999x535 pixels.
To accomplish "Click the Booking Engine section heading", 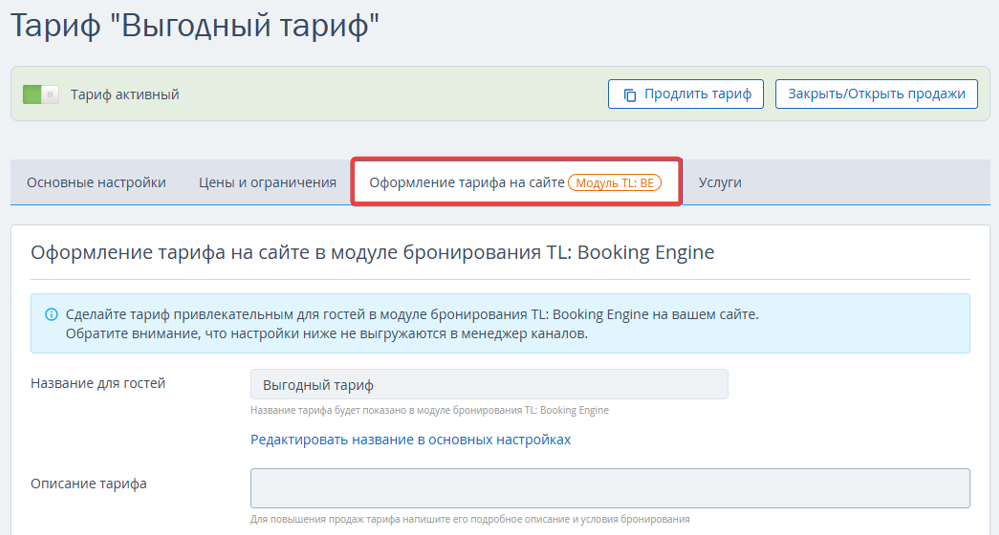I will click(x=372, y=253).
